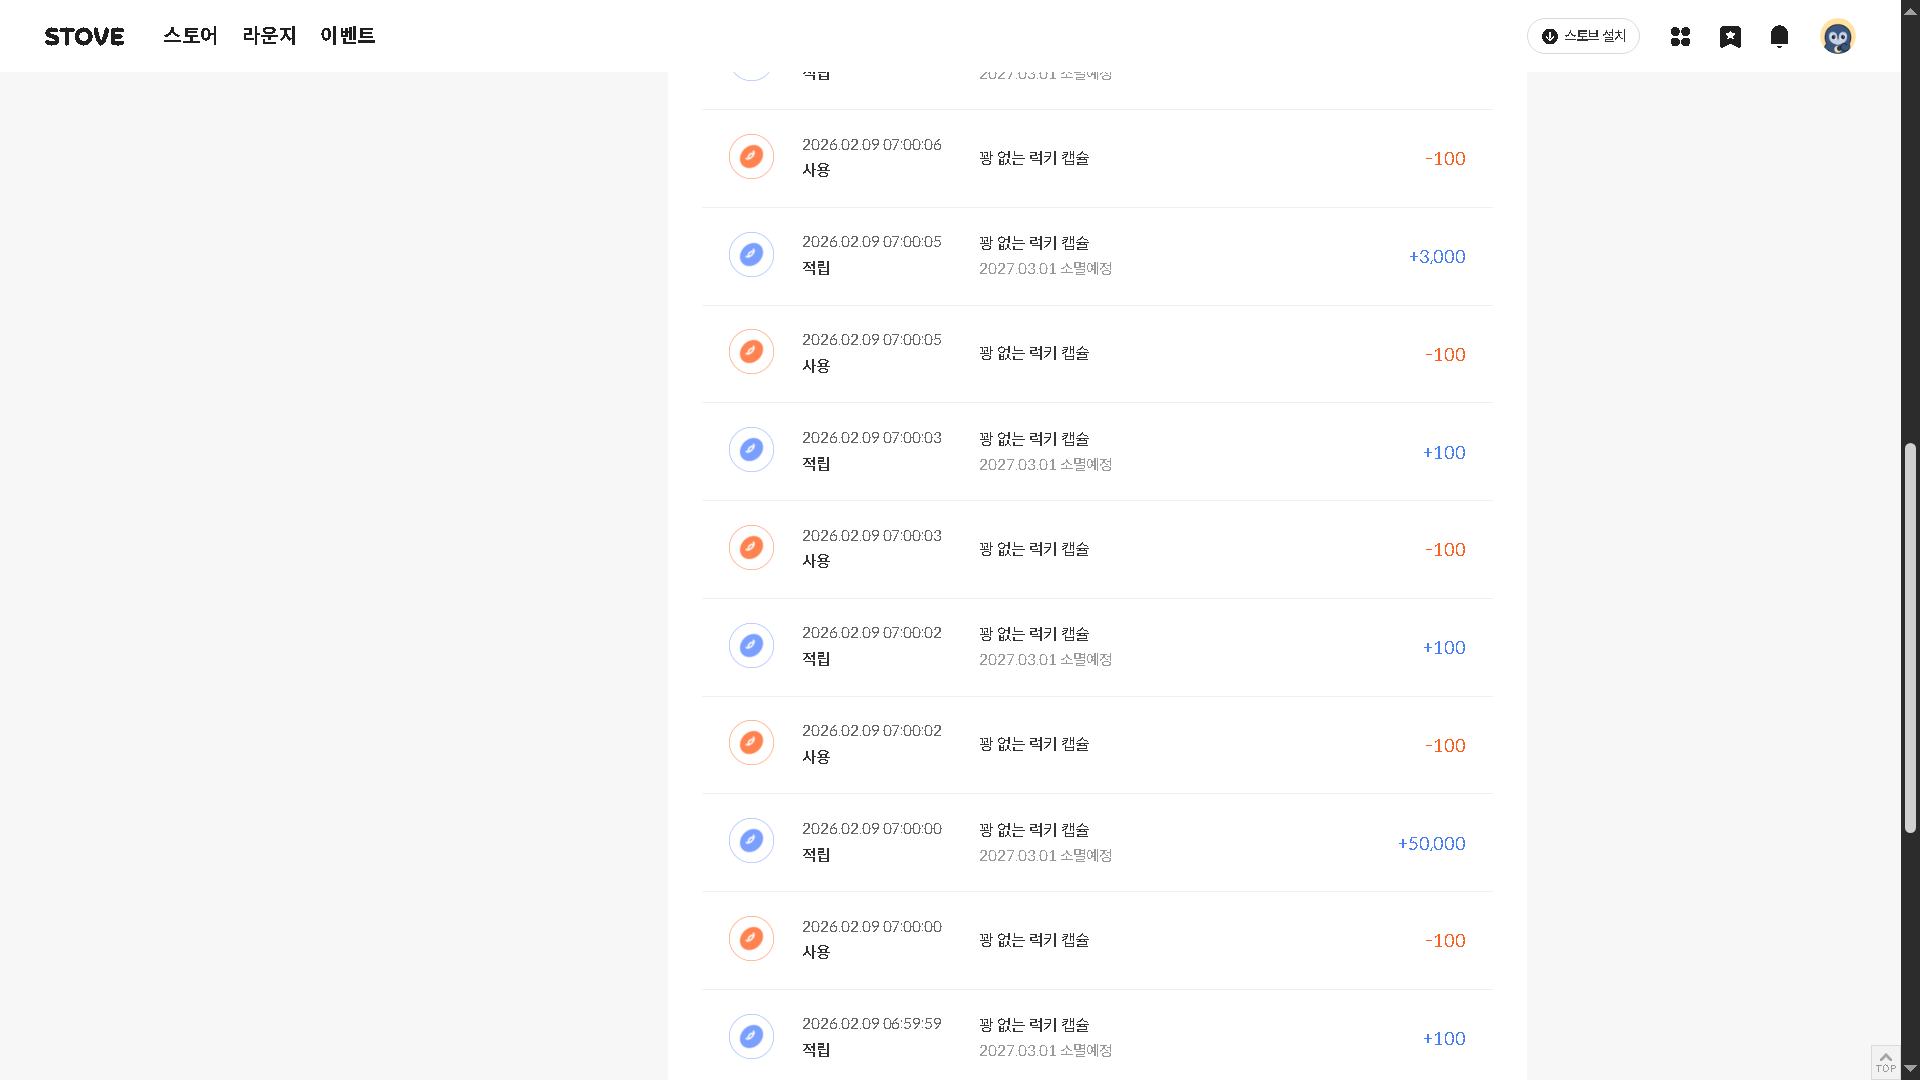Click the 스토브 설치 button
Viewport: 1920px width, 1080px height.
[x=1583, y=36]
